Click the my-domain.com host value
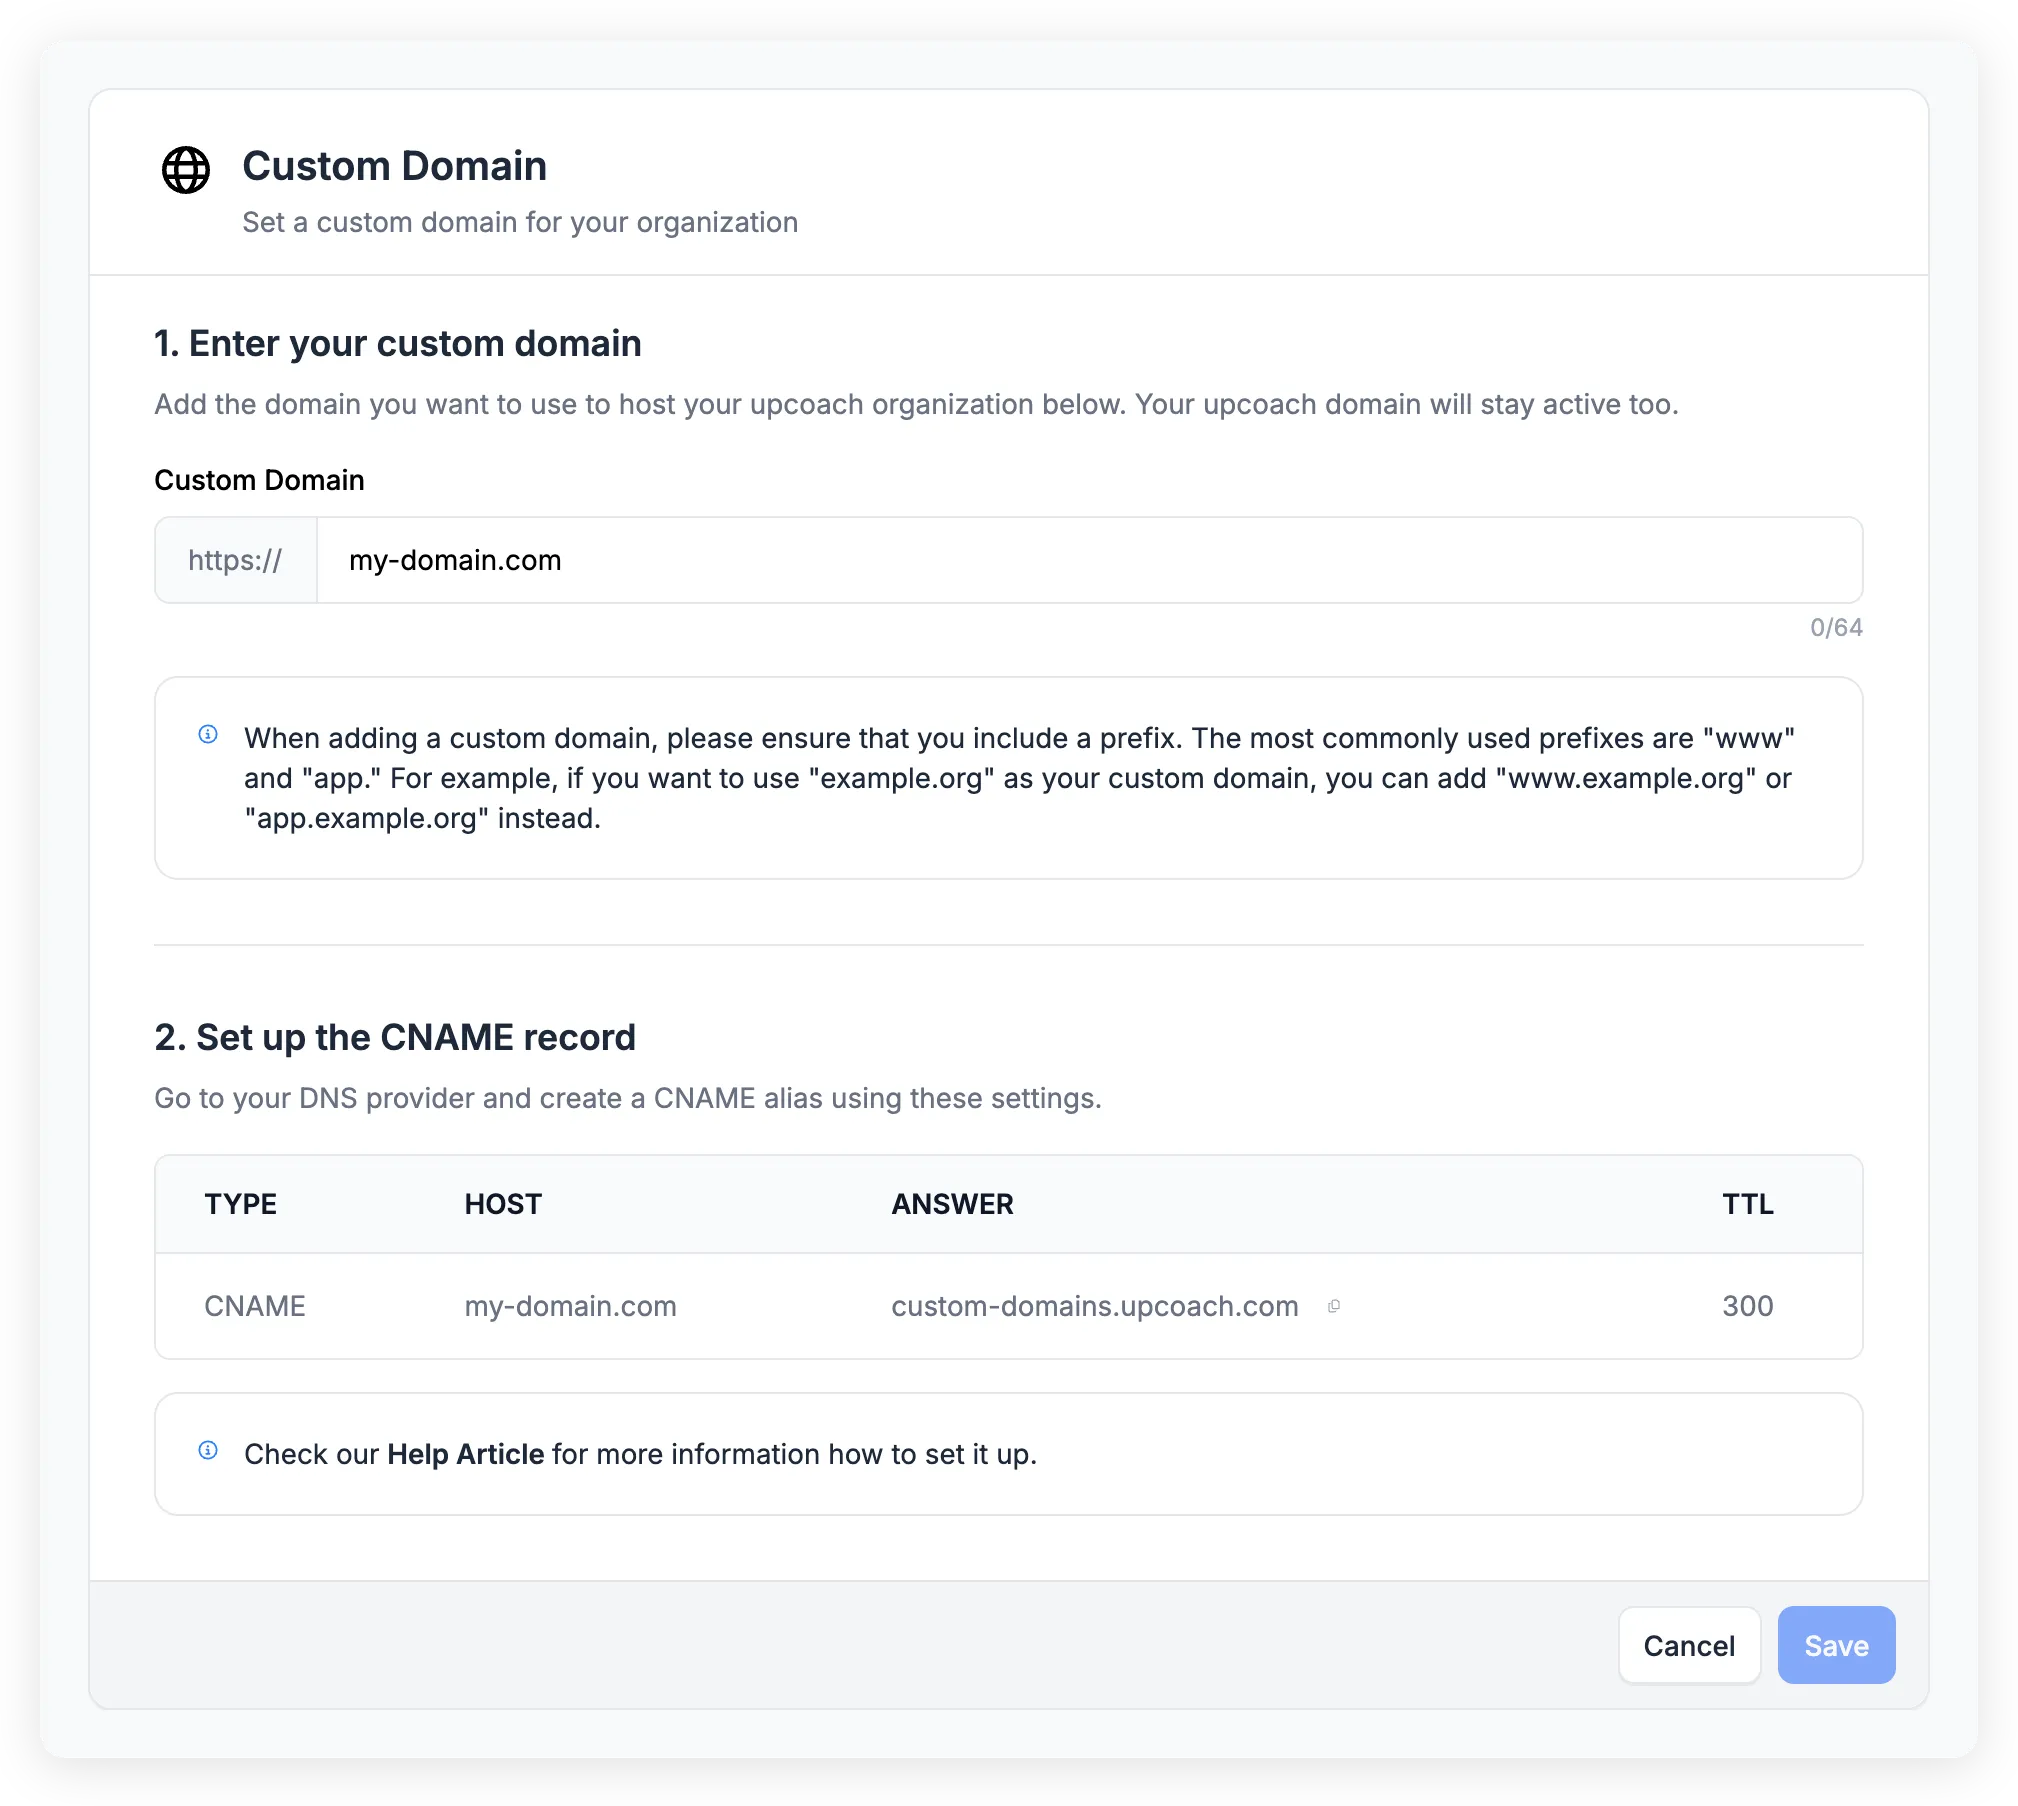This screenshot has height=1806, width=2018. [569, 1306]
